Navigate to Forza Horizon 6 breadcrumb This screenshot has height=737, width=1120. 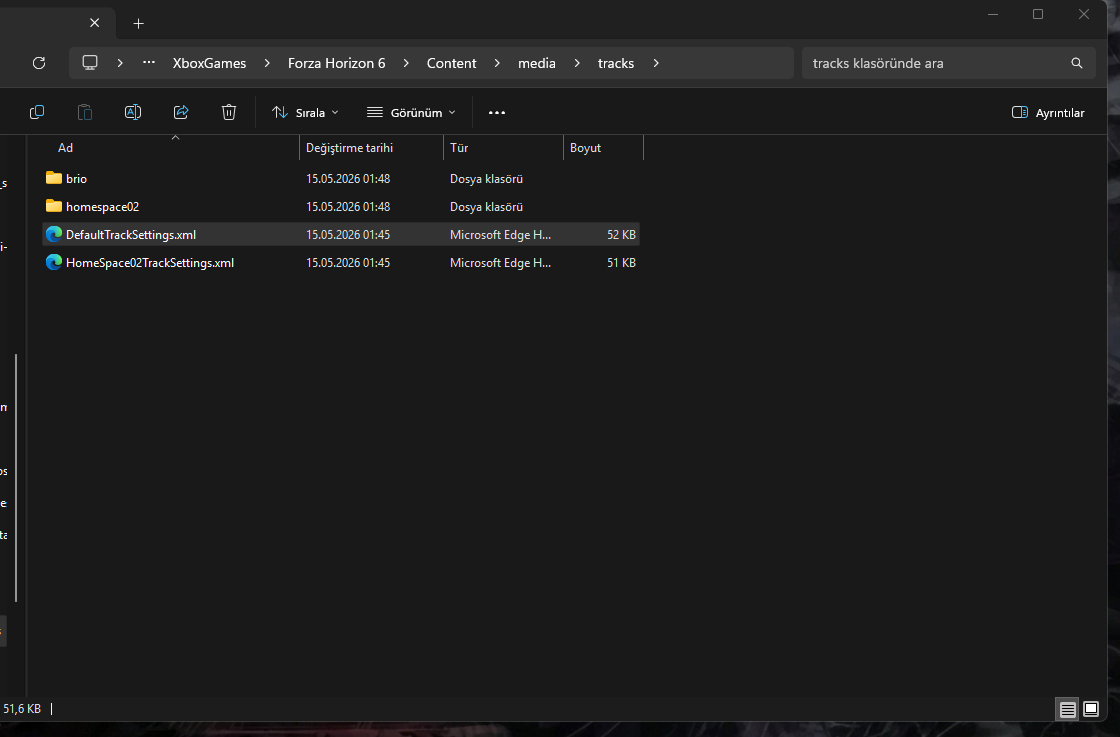[x=336, y=63]
